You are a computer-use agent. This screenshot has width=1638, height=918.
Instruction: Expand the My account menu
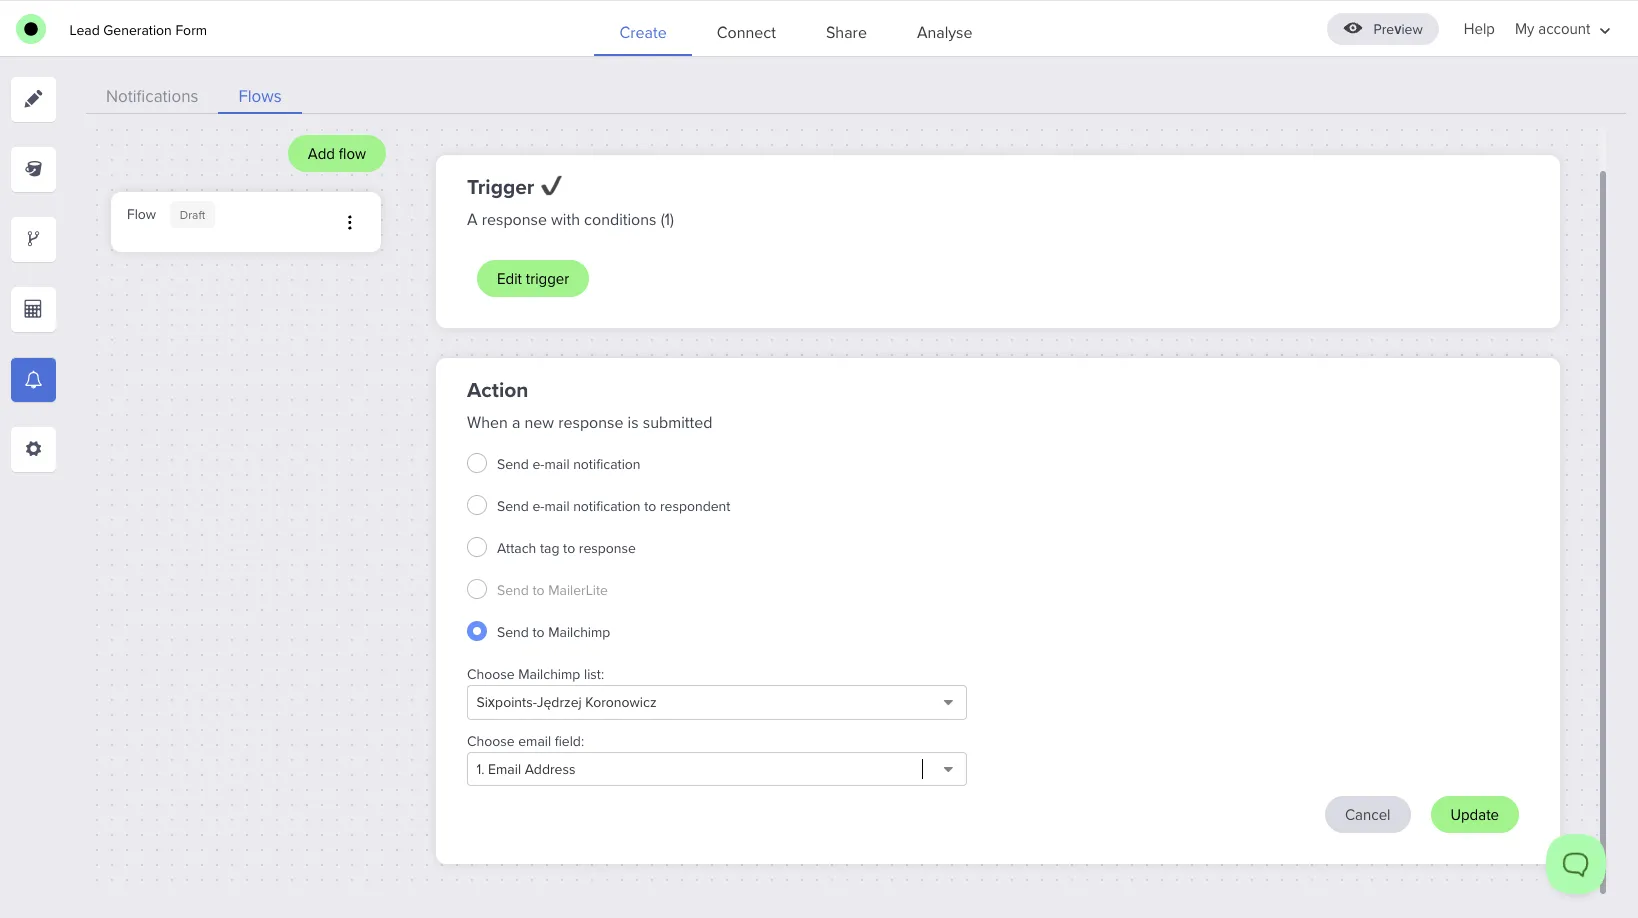(1562, 29)
